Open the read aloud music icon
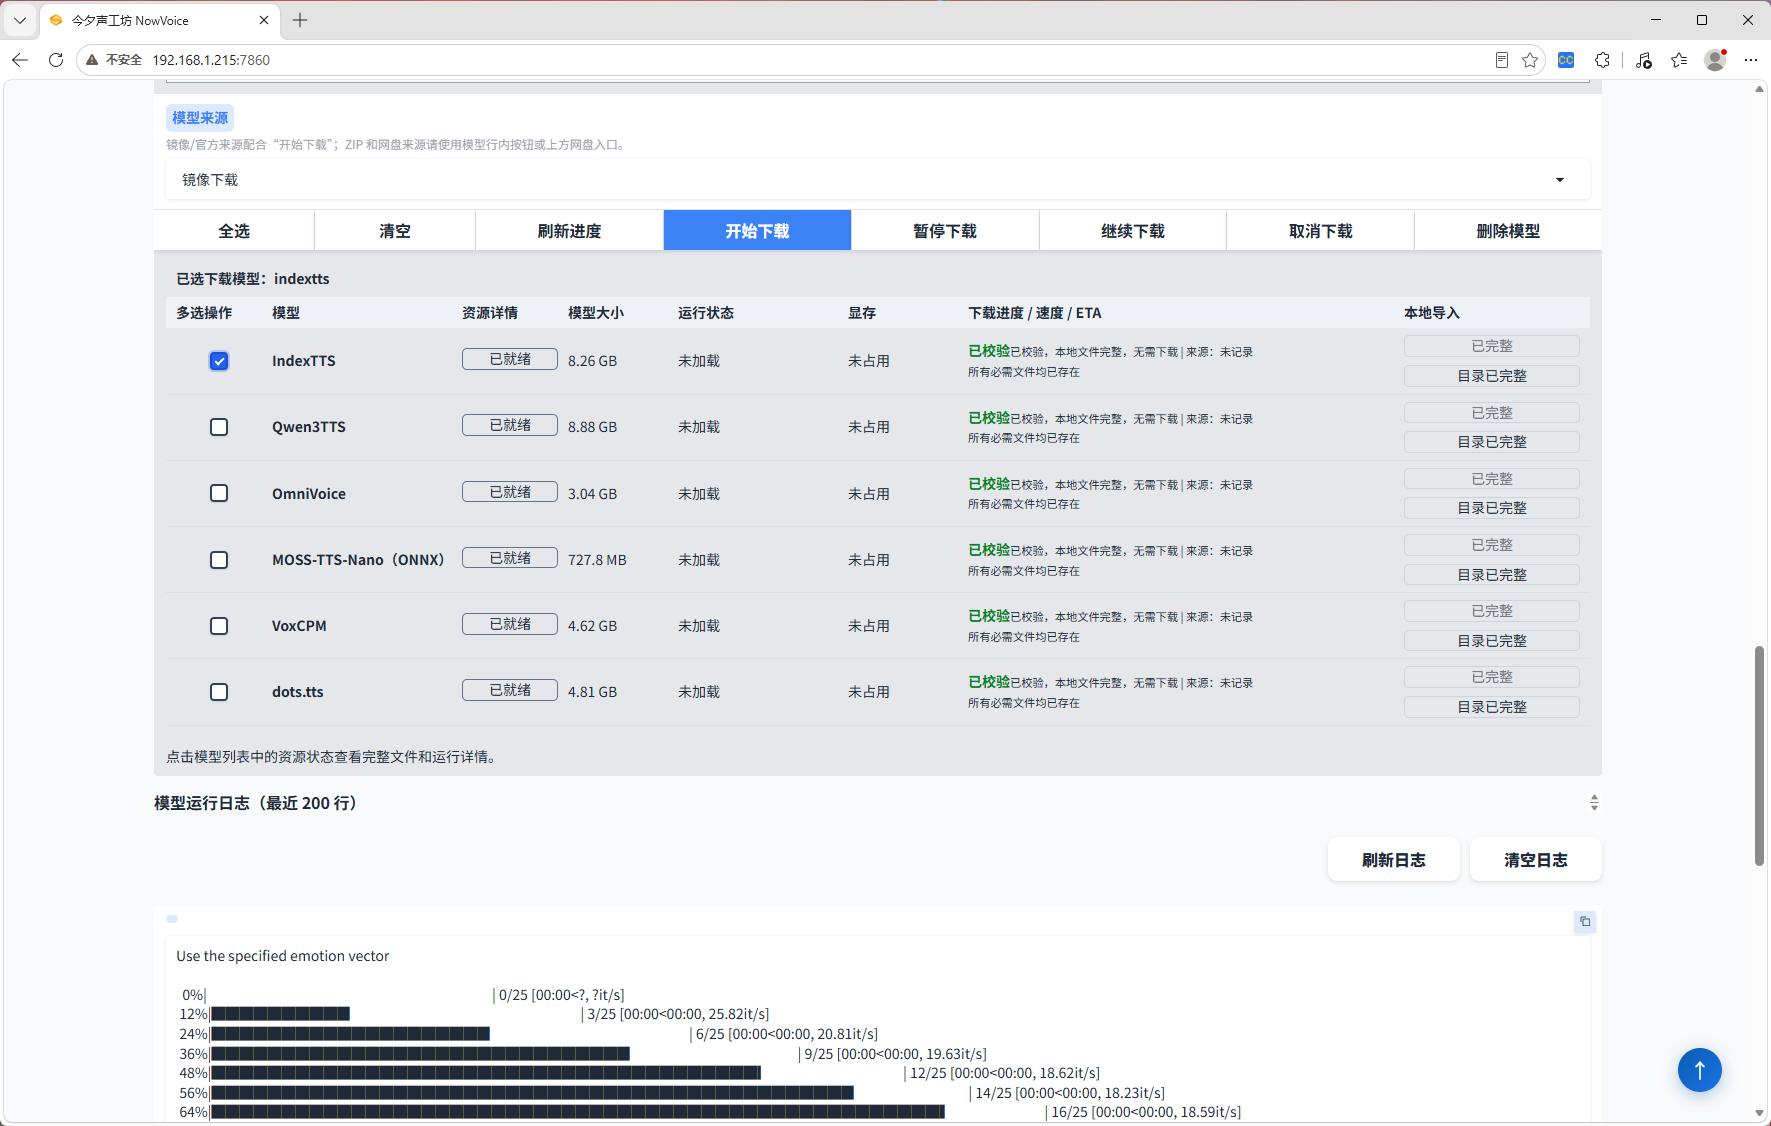 (x=1644, y=60)
